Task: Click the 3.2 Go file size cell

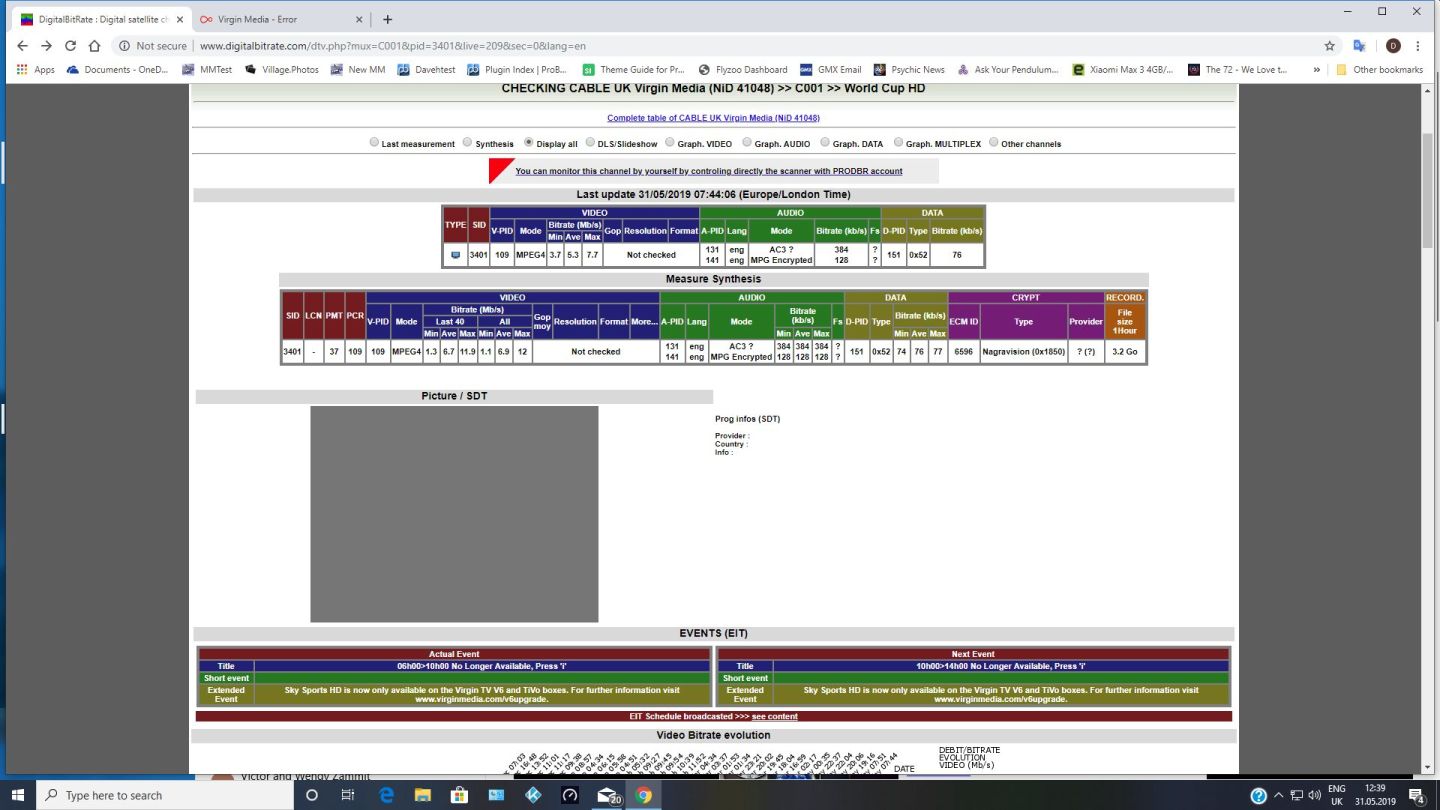Action: click(1125, 352)
